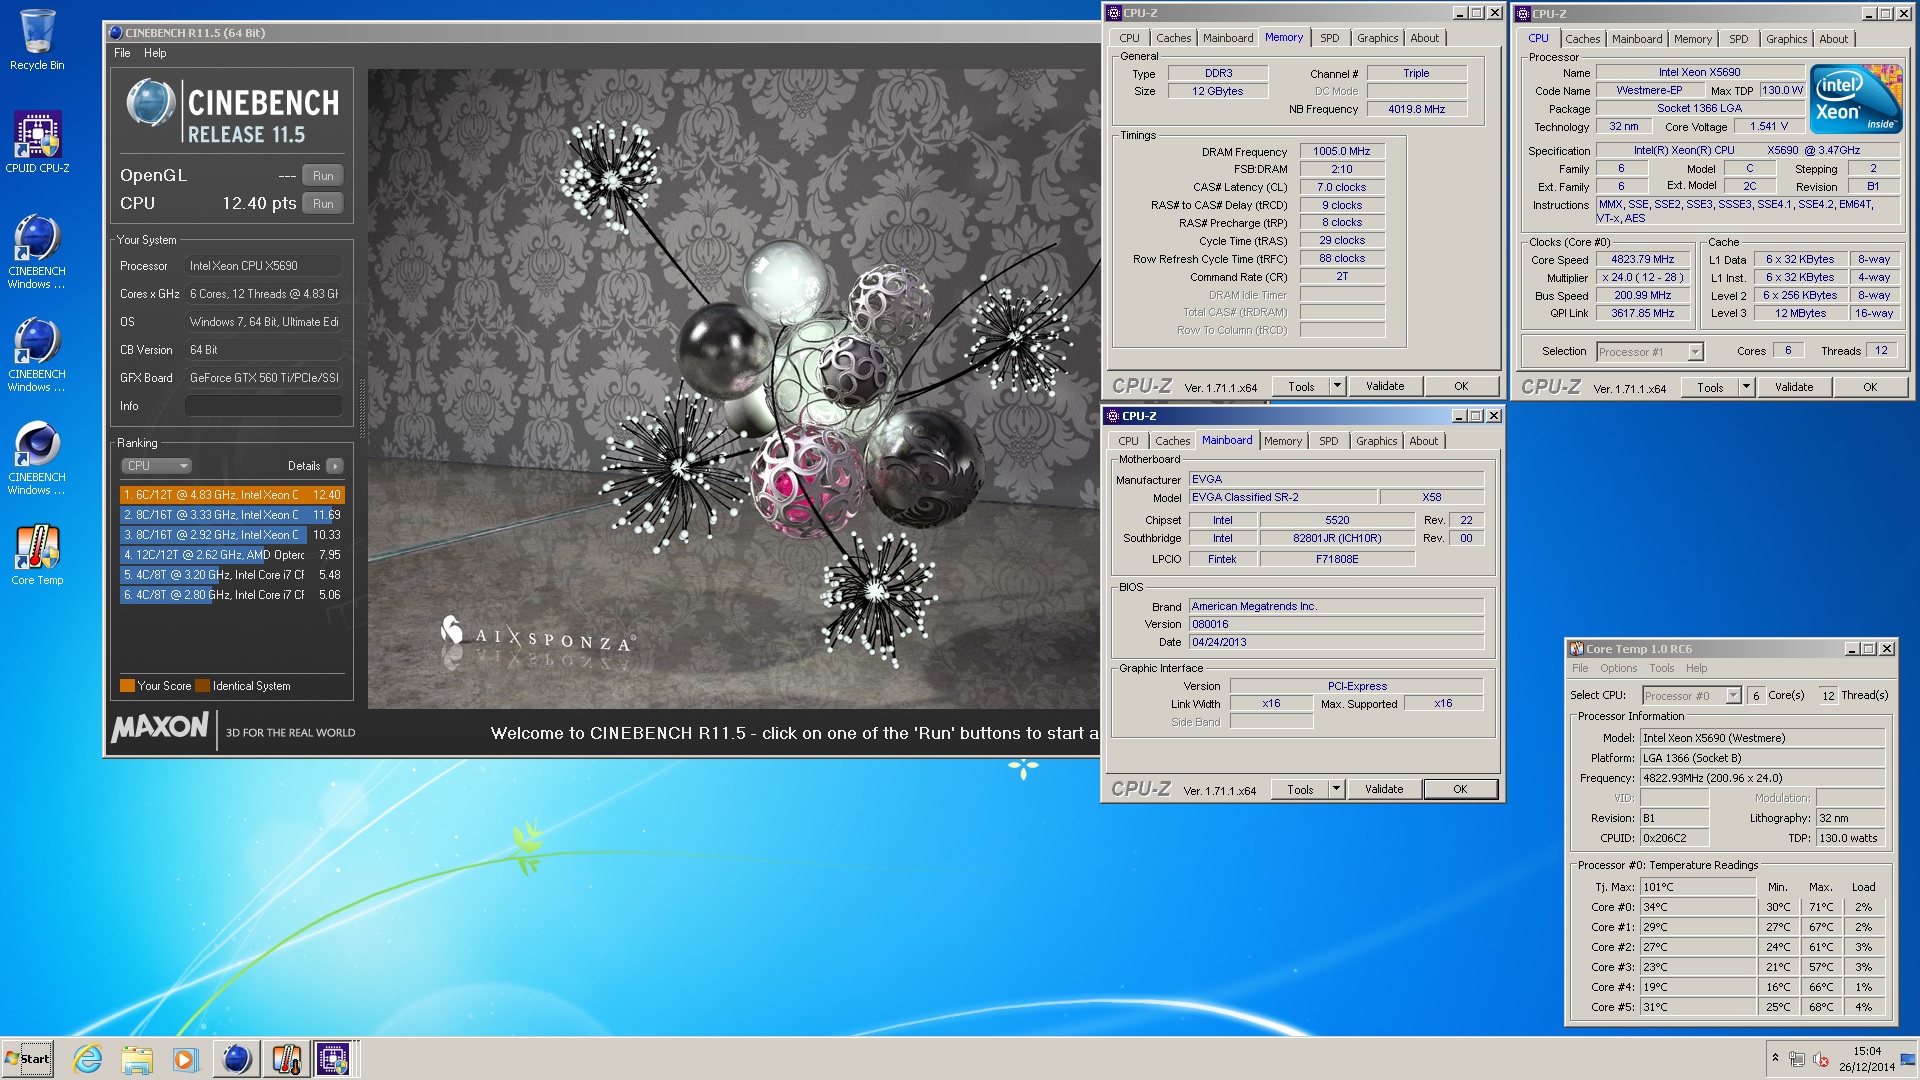The image size is (1920, 1080).
Task: Open Tools dropdown arrow in CPU-Z Memory window
Action: 1337,386
